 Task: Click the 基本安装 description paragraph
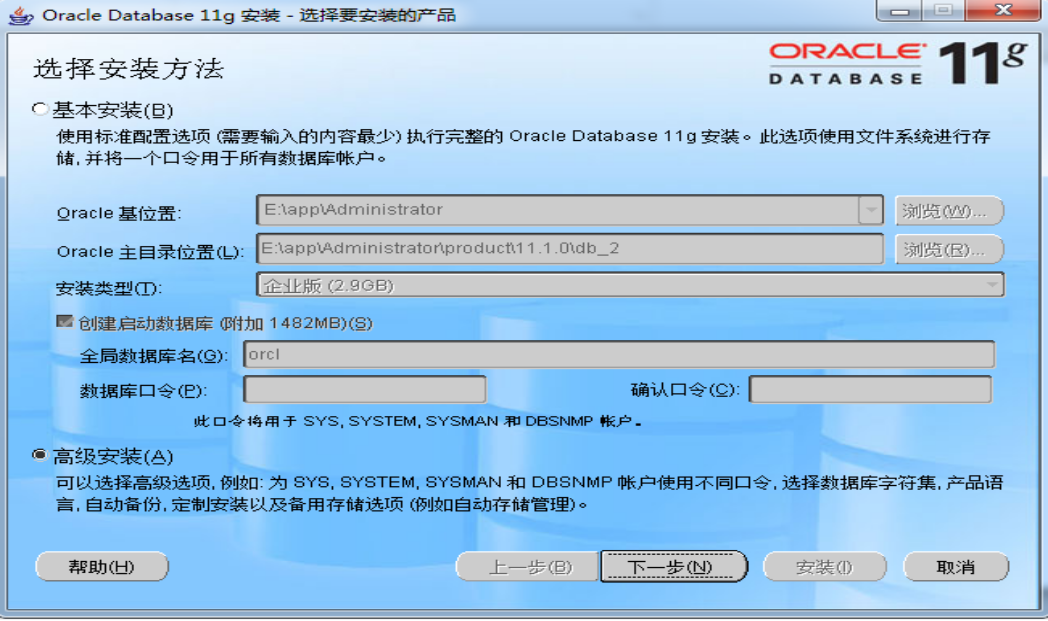click(523, 147)
